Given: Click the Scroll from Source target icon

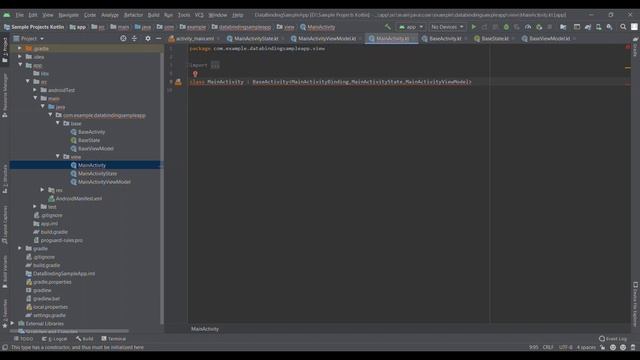Looking at the screenshot, I should [123, 38].
